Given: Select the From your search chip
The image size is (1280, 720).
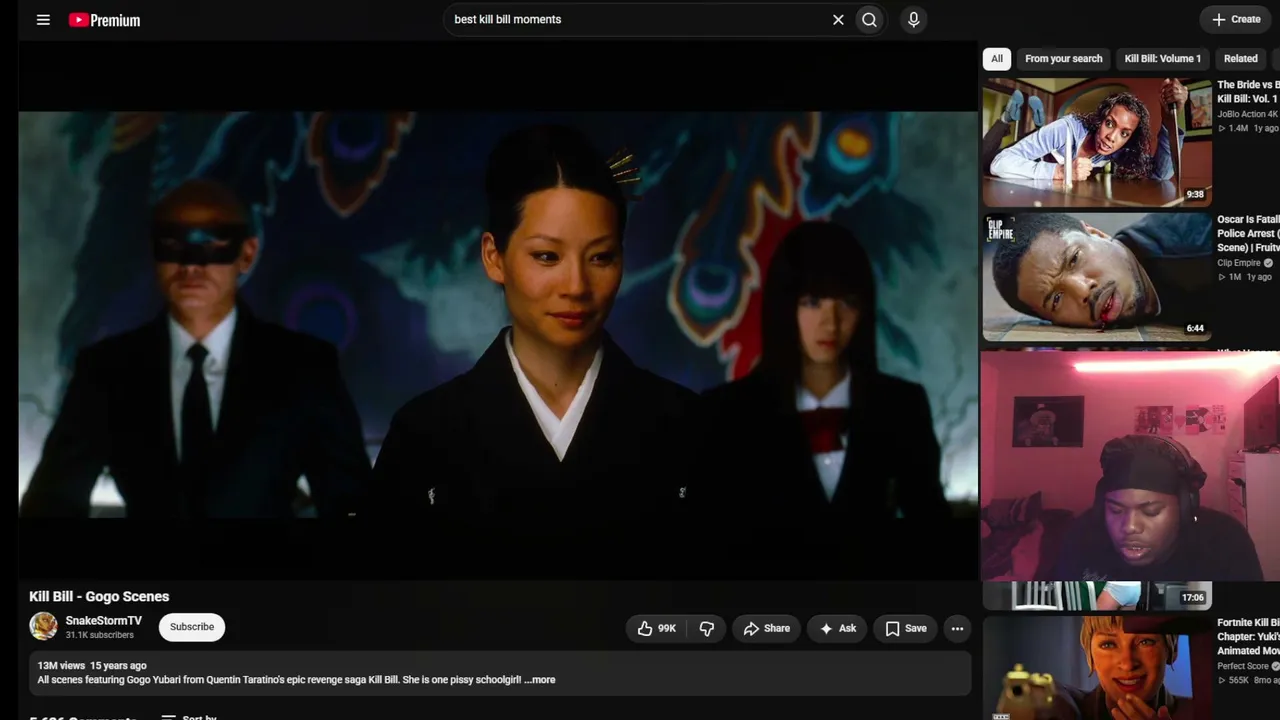Looking at the screenshot, I should [x=1063, y=59].
